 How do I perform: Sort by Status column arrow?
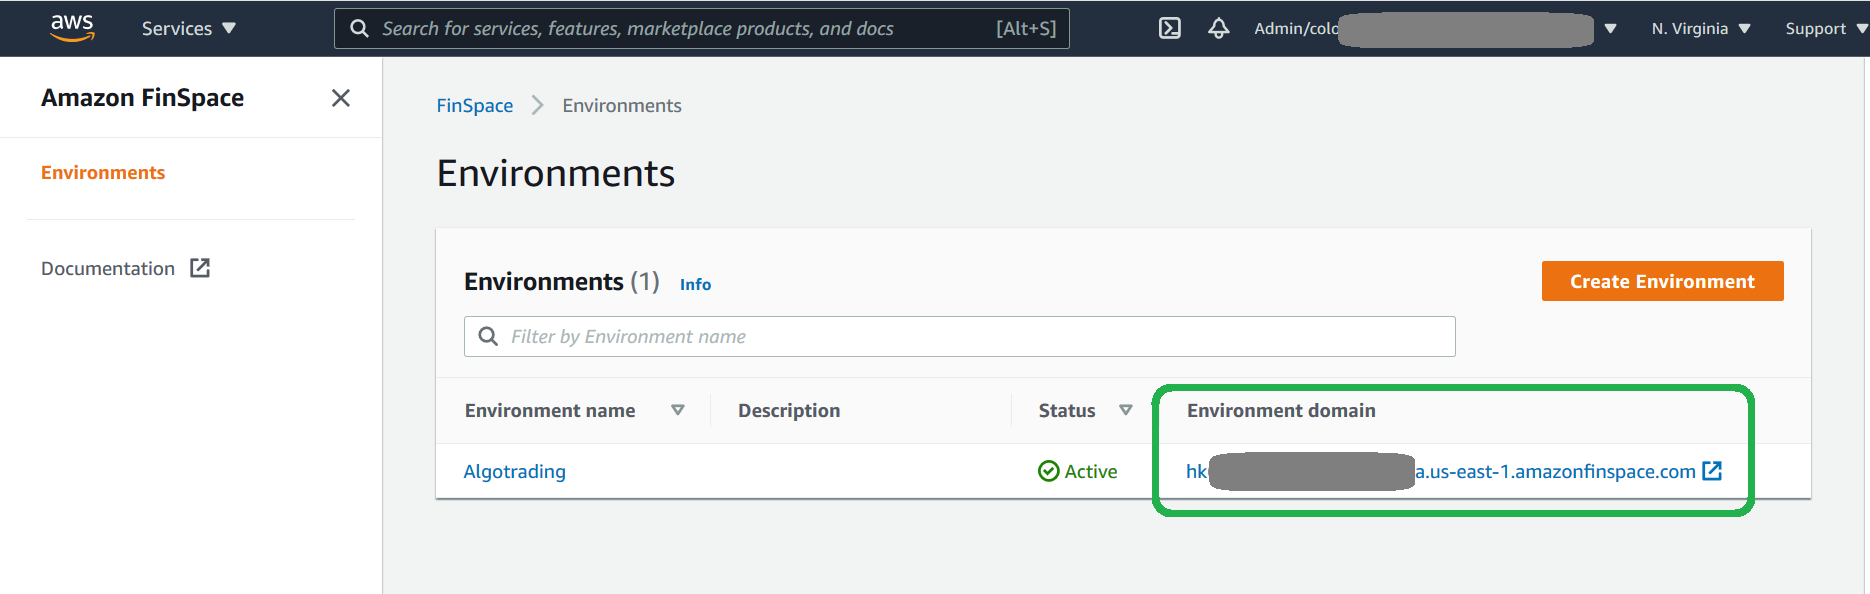[x=1126, y=410]
